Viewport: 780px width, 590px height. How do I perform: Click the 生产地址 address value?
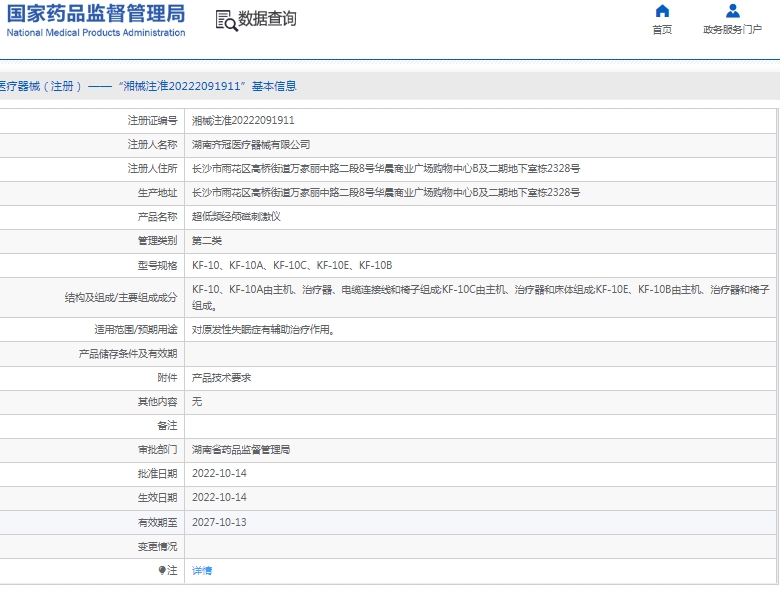386,193
